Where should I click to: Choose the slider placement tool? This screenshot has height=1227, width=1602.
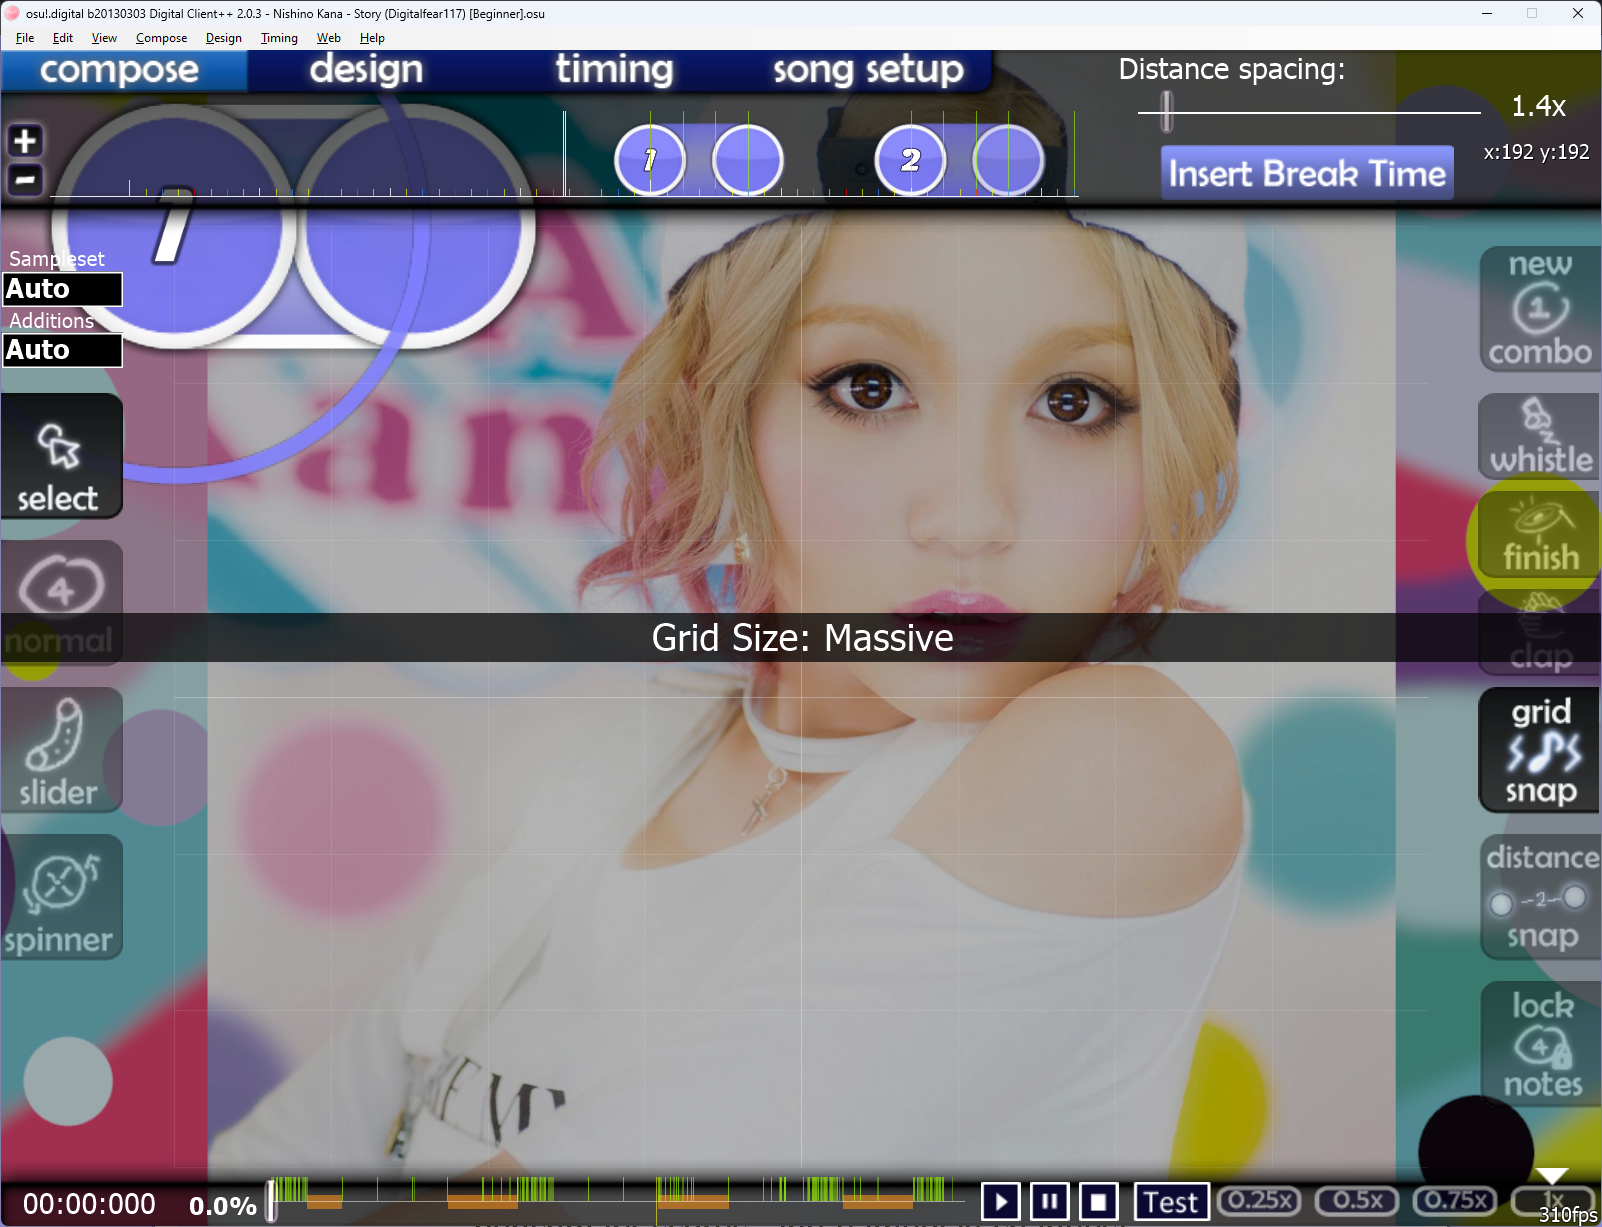click(x=60, y=750)
